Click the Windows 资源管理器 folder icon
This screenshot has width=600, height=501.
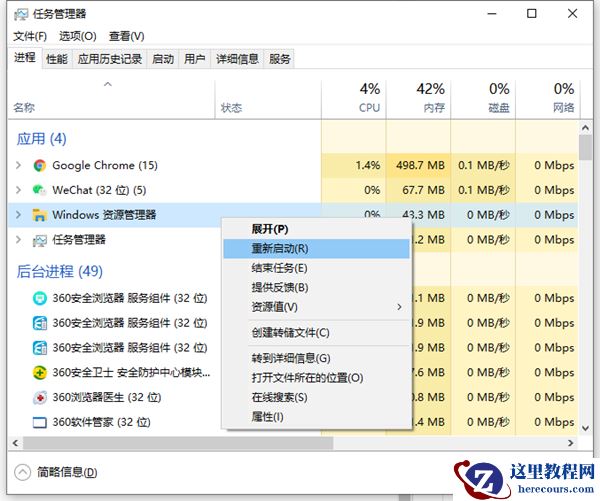40,215
